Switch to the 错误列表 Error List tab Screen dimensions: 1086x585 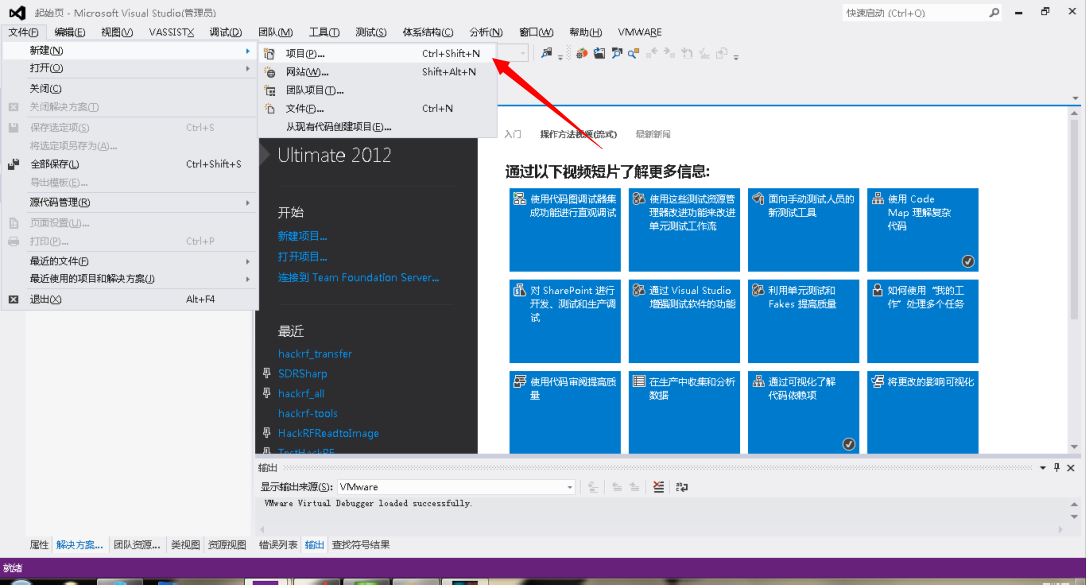(278, 545)
